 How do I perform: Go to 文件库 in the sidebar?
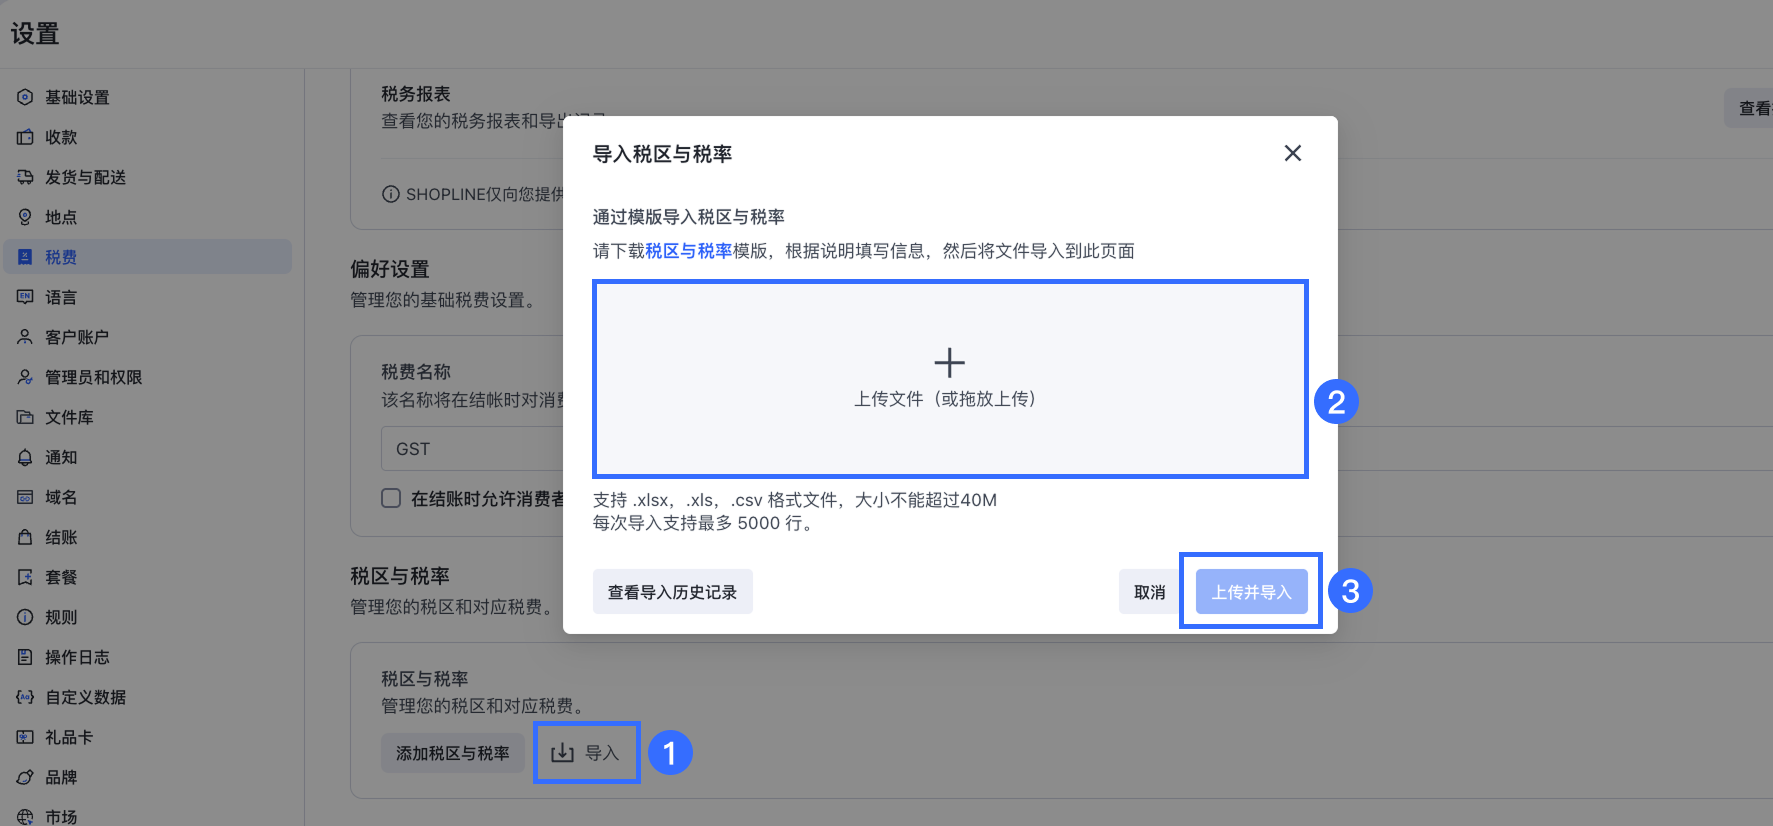pyautogui.click(x=148, y=417)
